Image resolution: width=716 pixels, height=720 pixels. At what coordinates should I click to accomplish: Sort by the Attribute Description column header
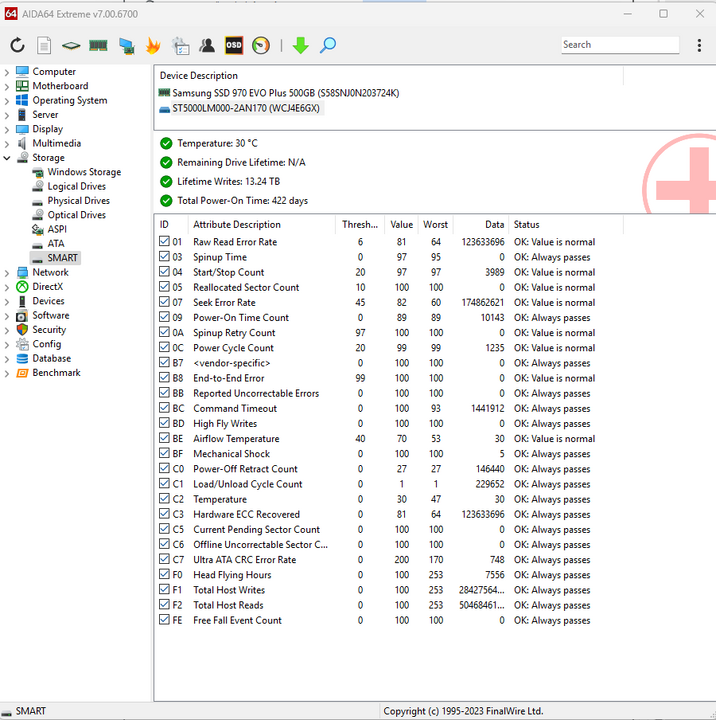point(237,225)
